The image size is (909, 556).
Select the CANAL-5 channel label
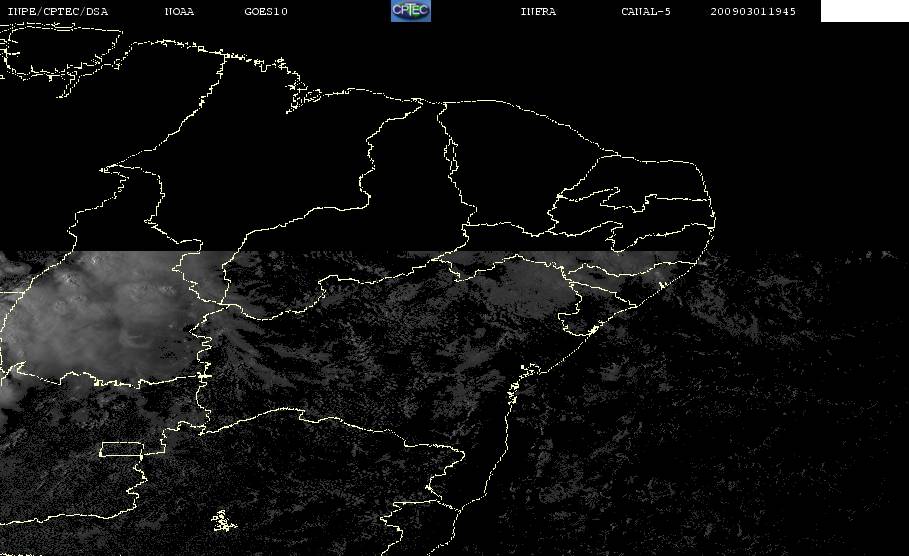point(646,12)
